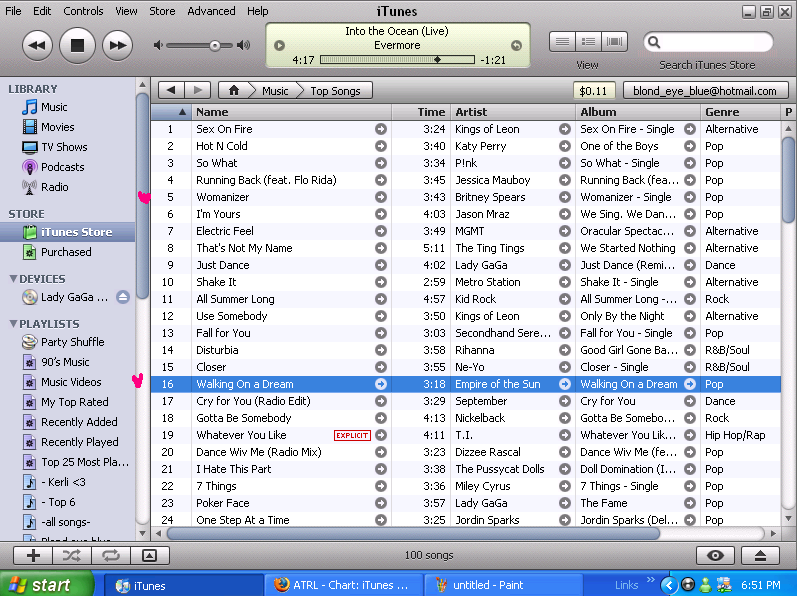Click the previous track rewind button
Image resolution: width=797 pixels, height=596 pixels.
pos(37,45)
